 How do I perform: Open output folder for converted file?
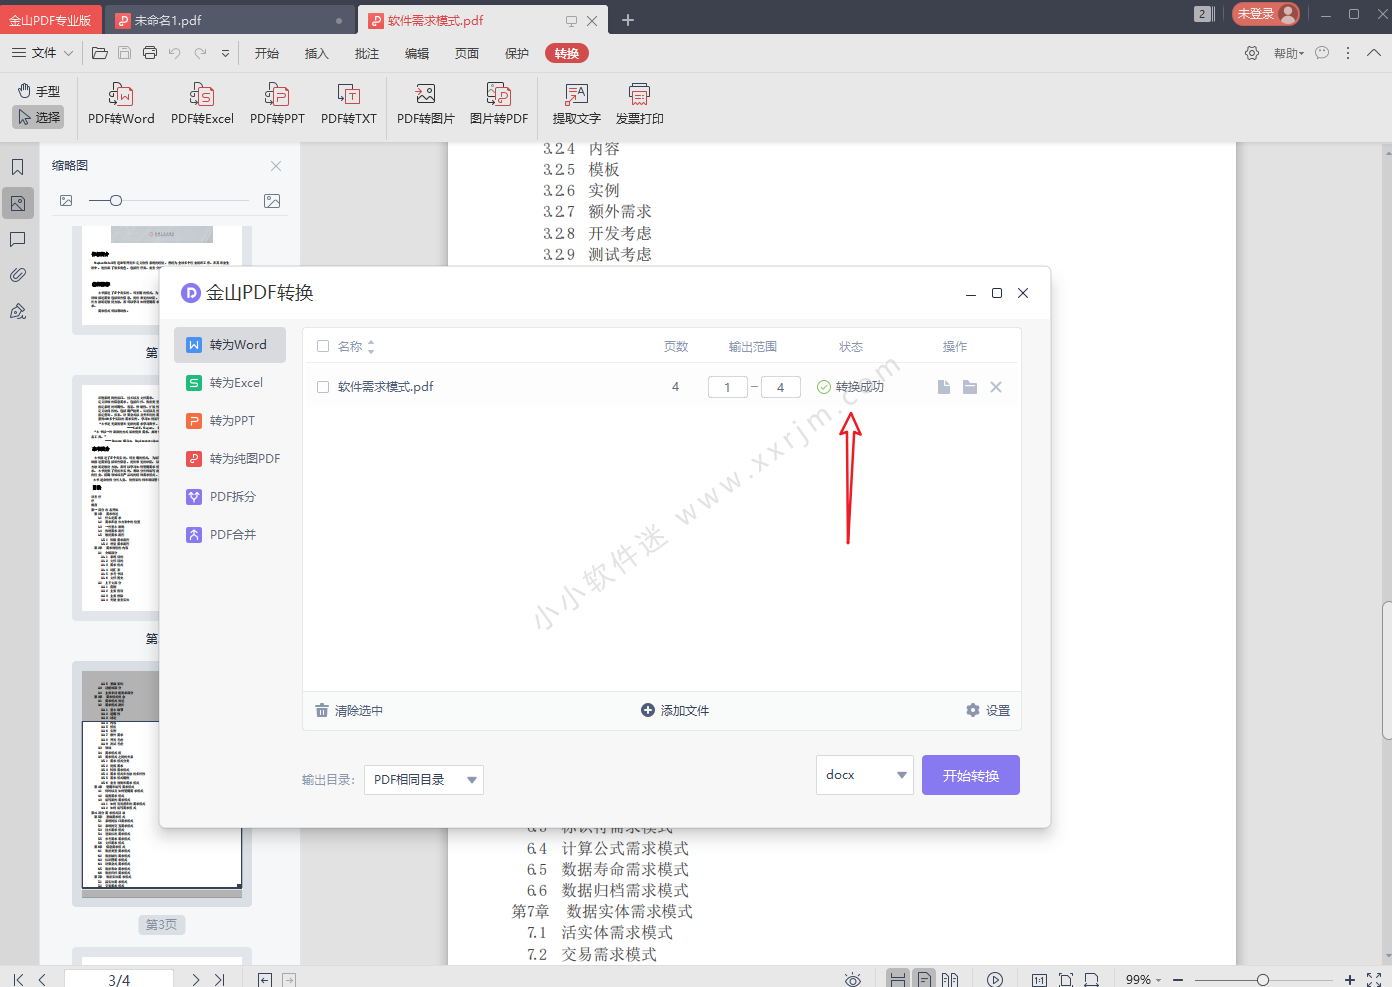click(970, 387)
